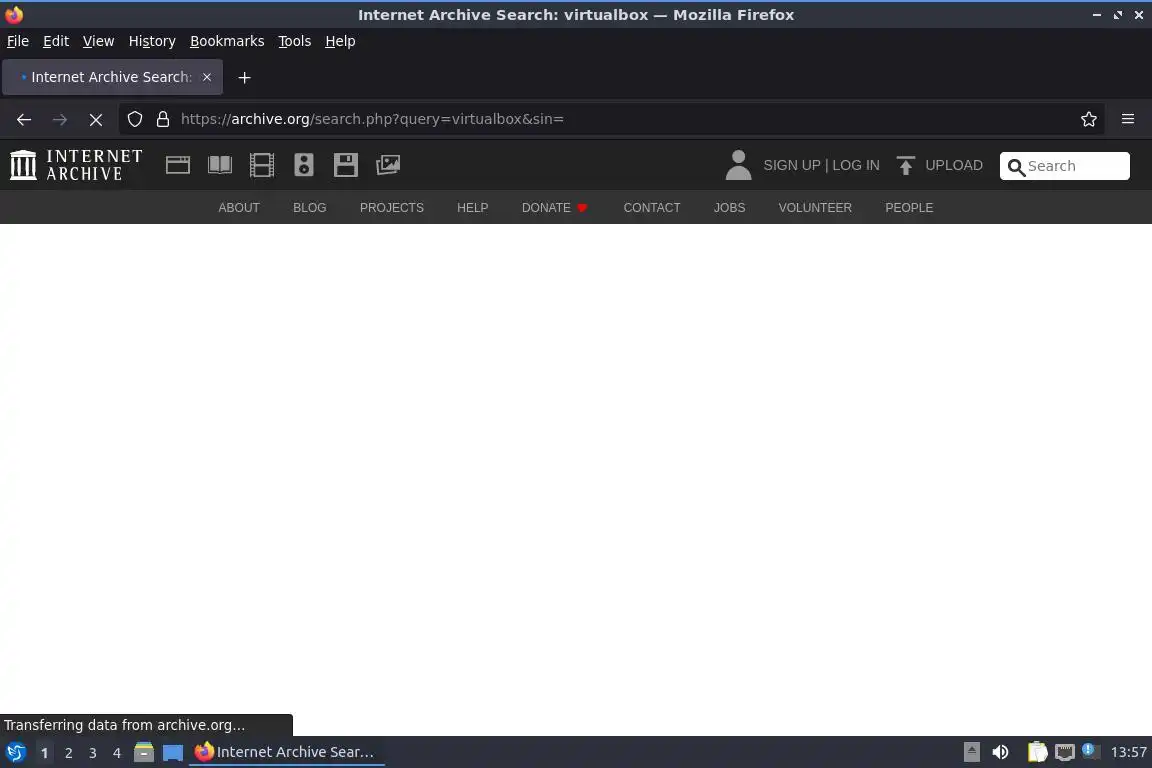Open the volume control tray icon
The height and width of the screenshot is (768, 1152).
pos(1000,752)
